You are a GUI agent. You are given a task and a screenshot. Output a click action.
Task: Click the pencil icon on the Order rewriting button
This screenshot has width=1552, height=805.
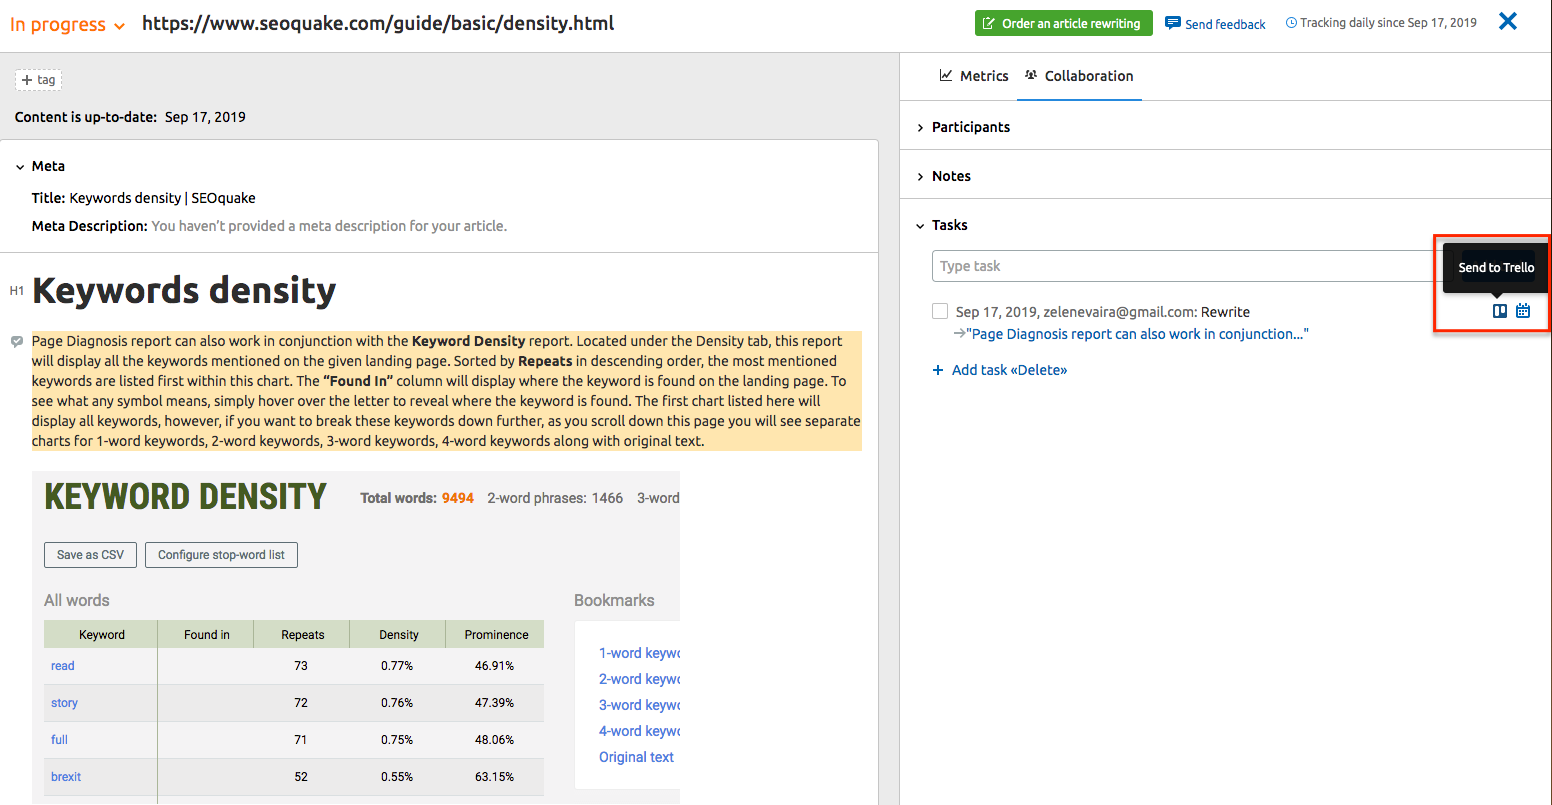[989, 23]
